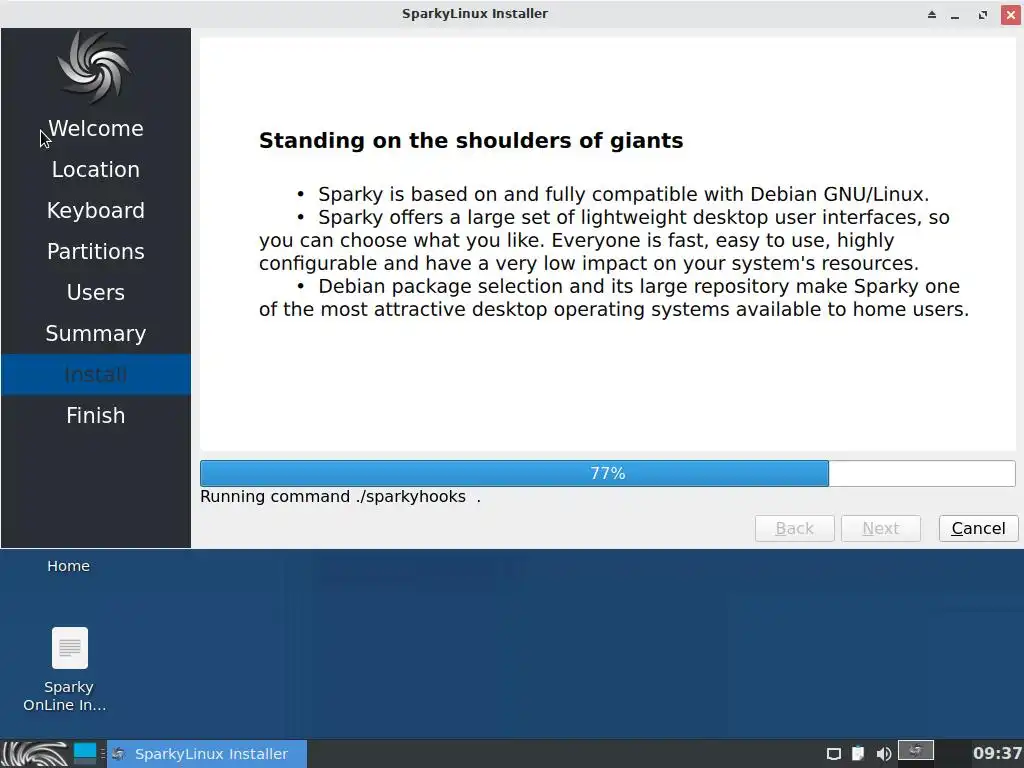The image size is (1024, 768).
Task: Click the Sparky installer tray thumbnail
Action: (916, 750)
